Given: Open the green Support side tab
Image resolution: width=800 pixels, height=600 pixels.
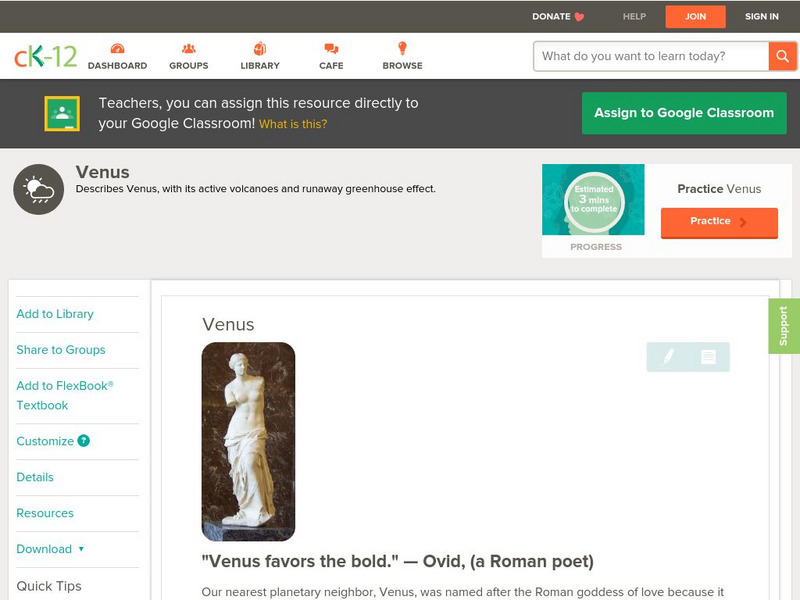Looking at the screenshot, I should pos(784,326).
